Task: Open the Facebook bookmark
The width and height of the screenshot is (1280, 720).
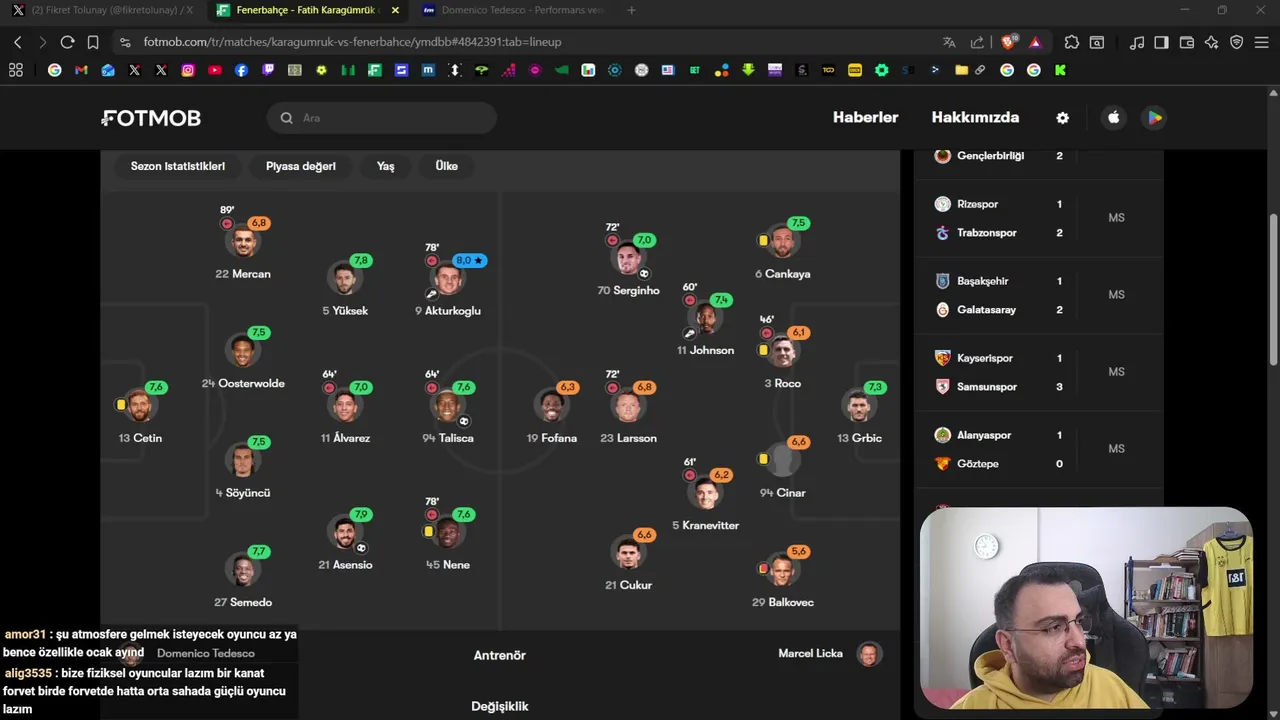Action: (241, 70)
